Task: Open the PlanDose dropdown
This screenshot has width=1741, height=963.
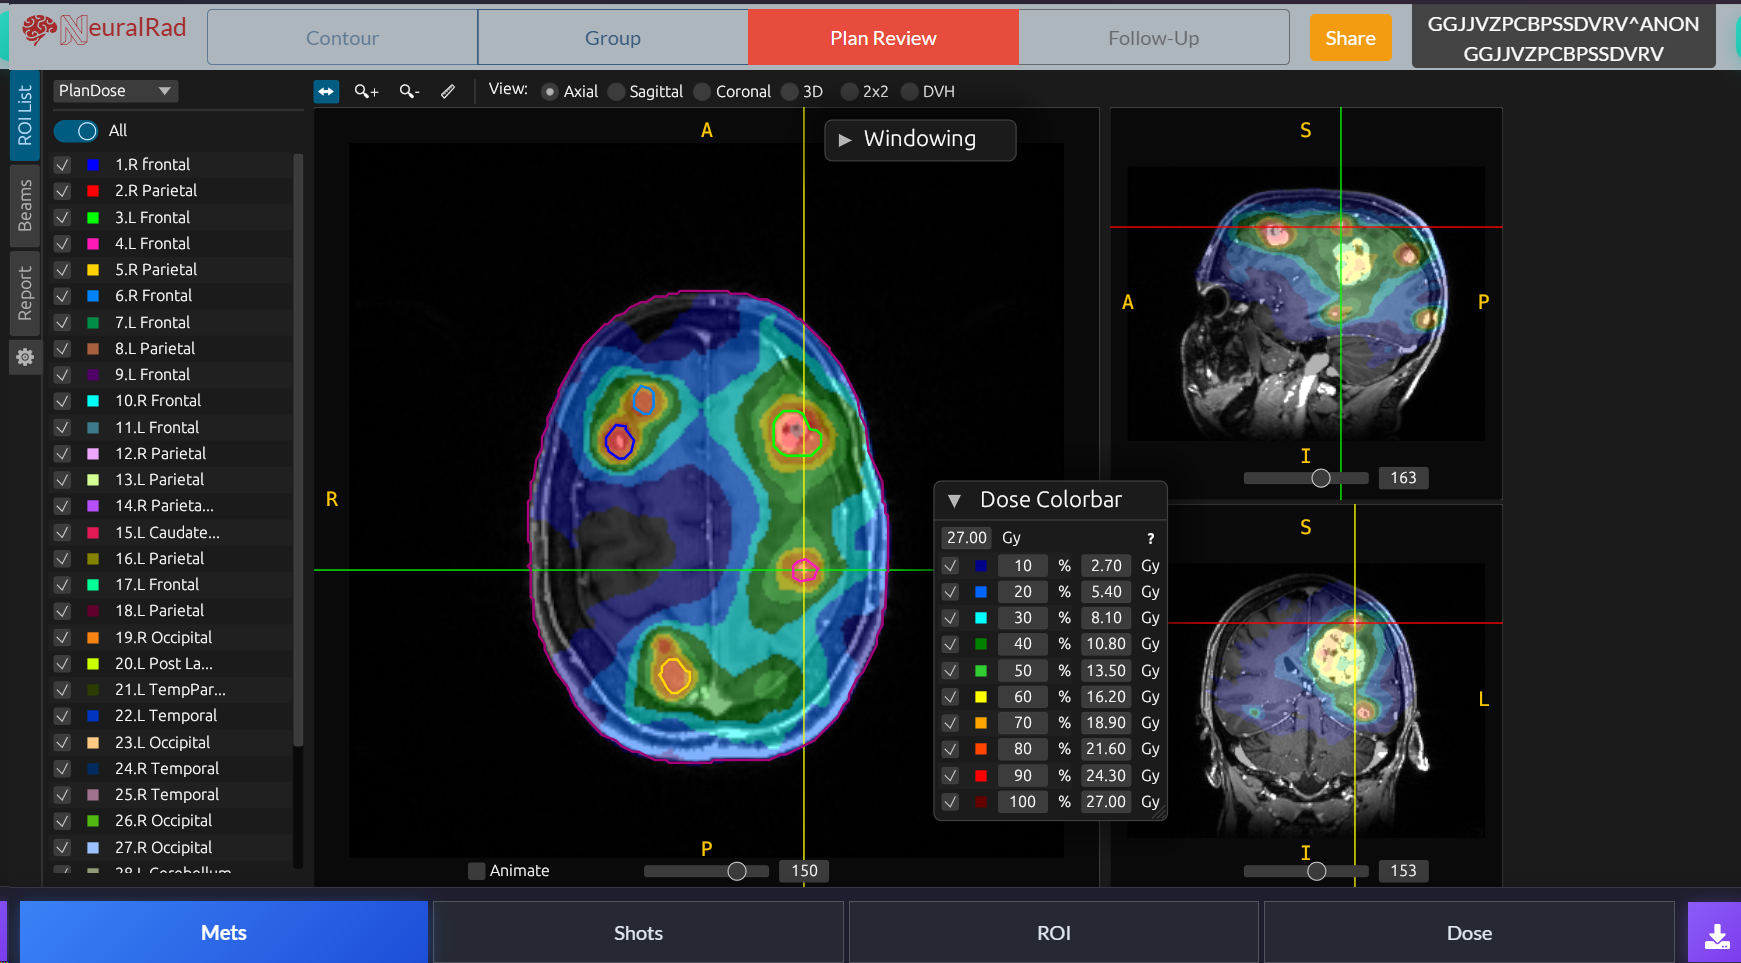Action: pos(115,91)
